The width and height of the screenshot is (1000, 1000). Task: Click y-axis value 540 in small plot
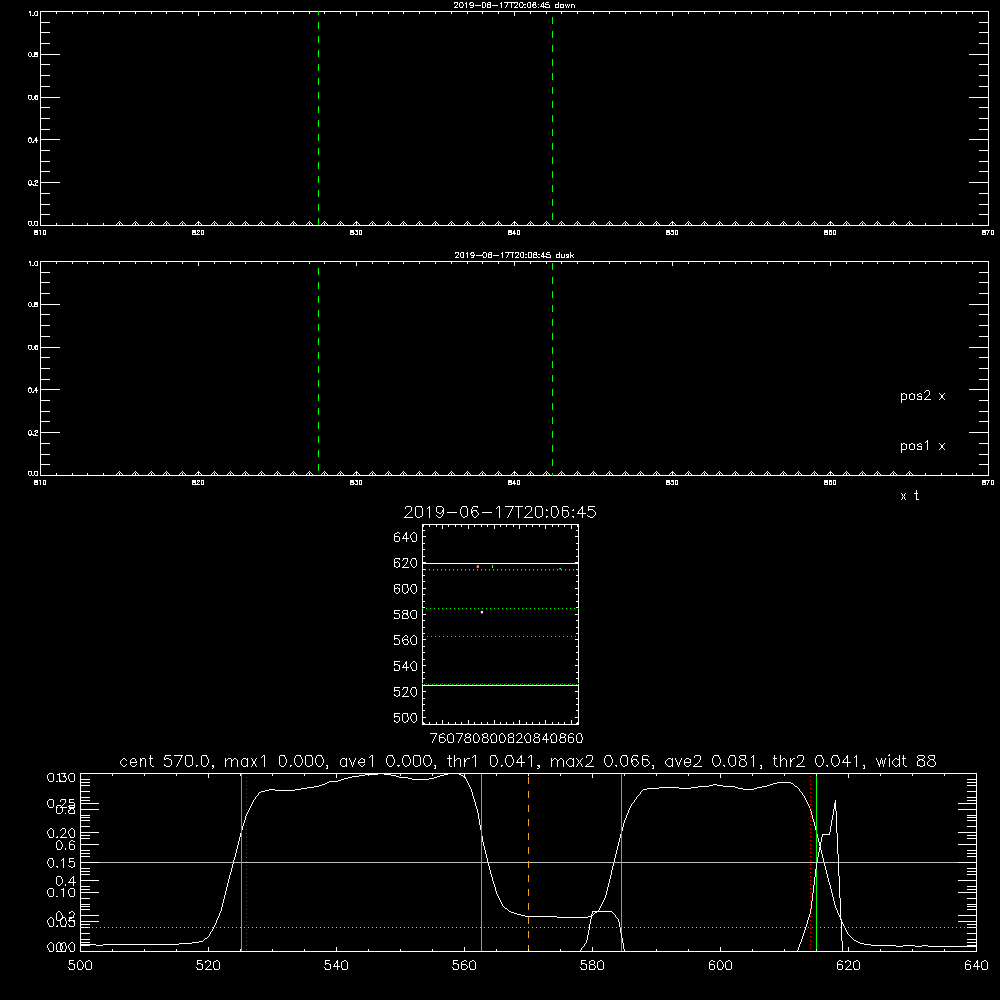tap(405, 666)
